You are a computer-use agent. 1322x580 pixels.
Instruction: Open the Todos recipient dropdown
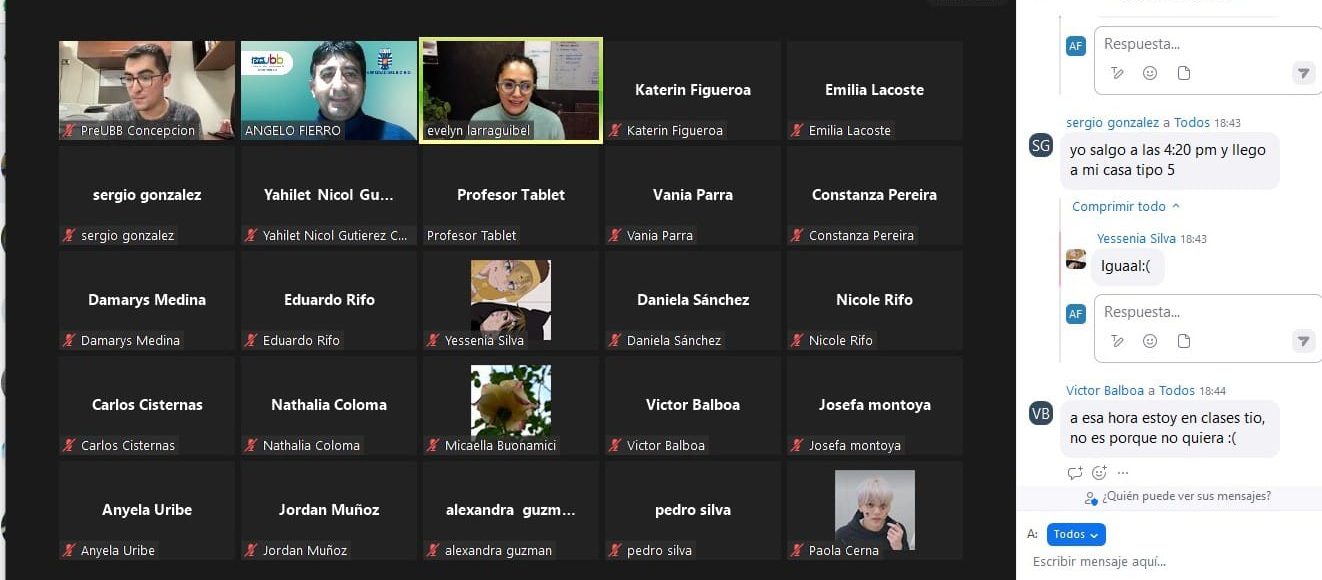tap(1076, 535)
